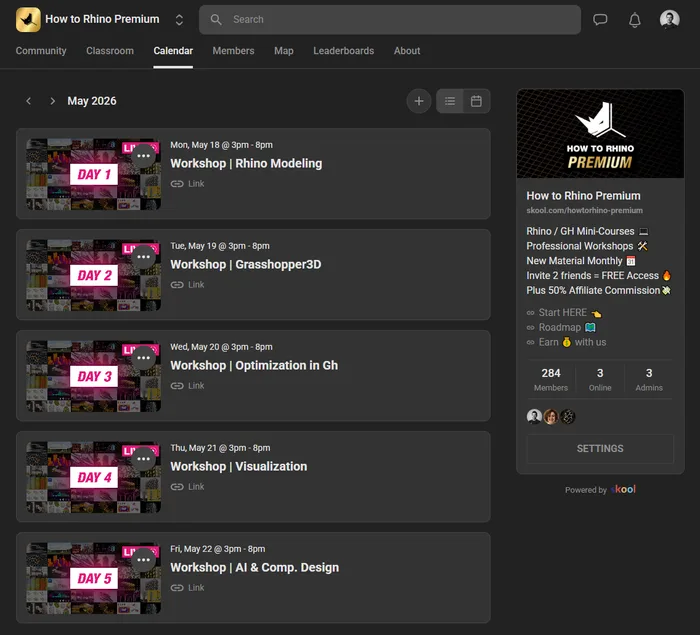This screenshot has height=635, width=700.
Task: Click Link under Optimization in Gh workshop
Action: coord(188,385)
